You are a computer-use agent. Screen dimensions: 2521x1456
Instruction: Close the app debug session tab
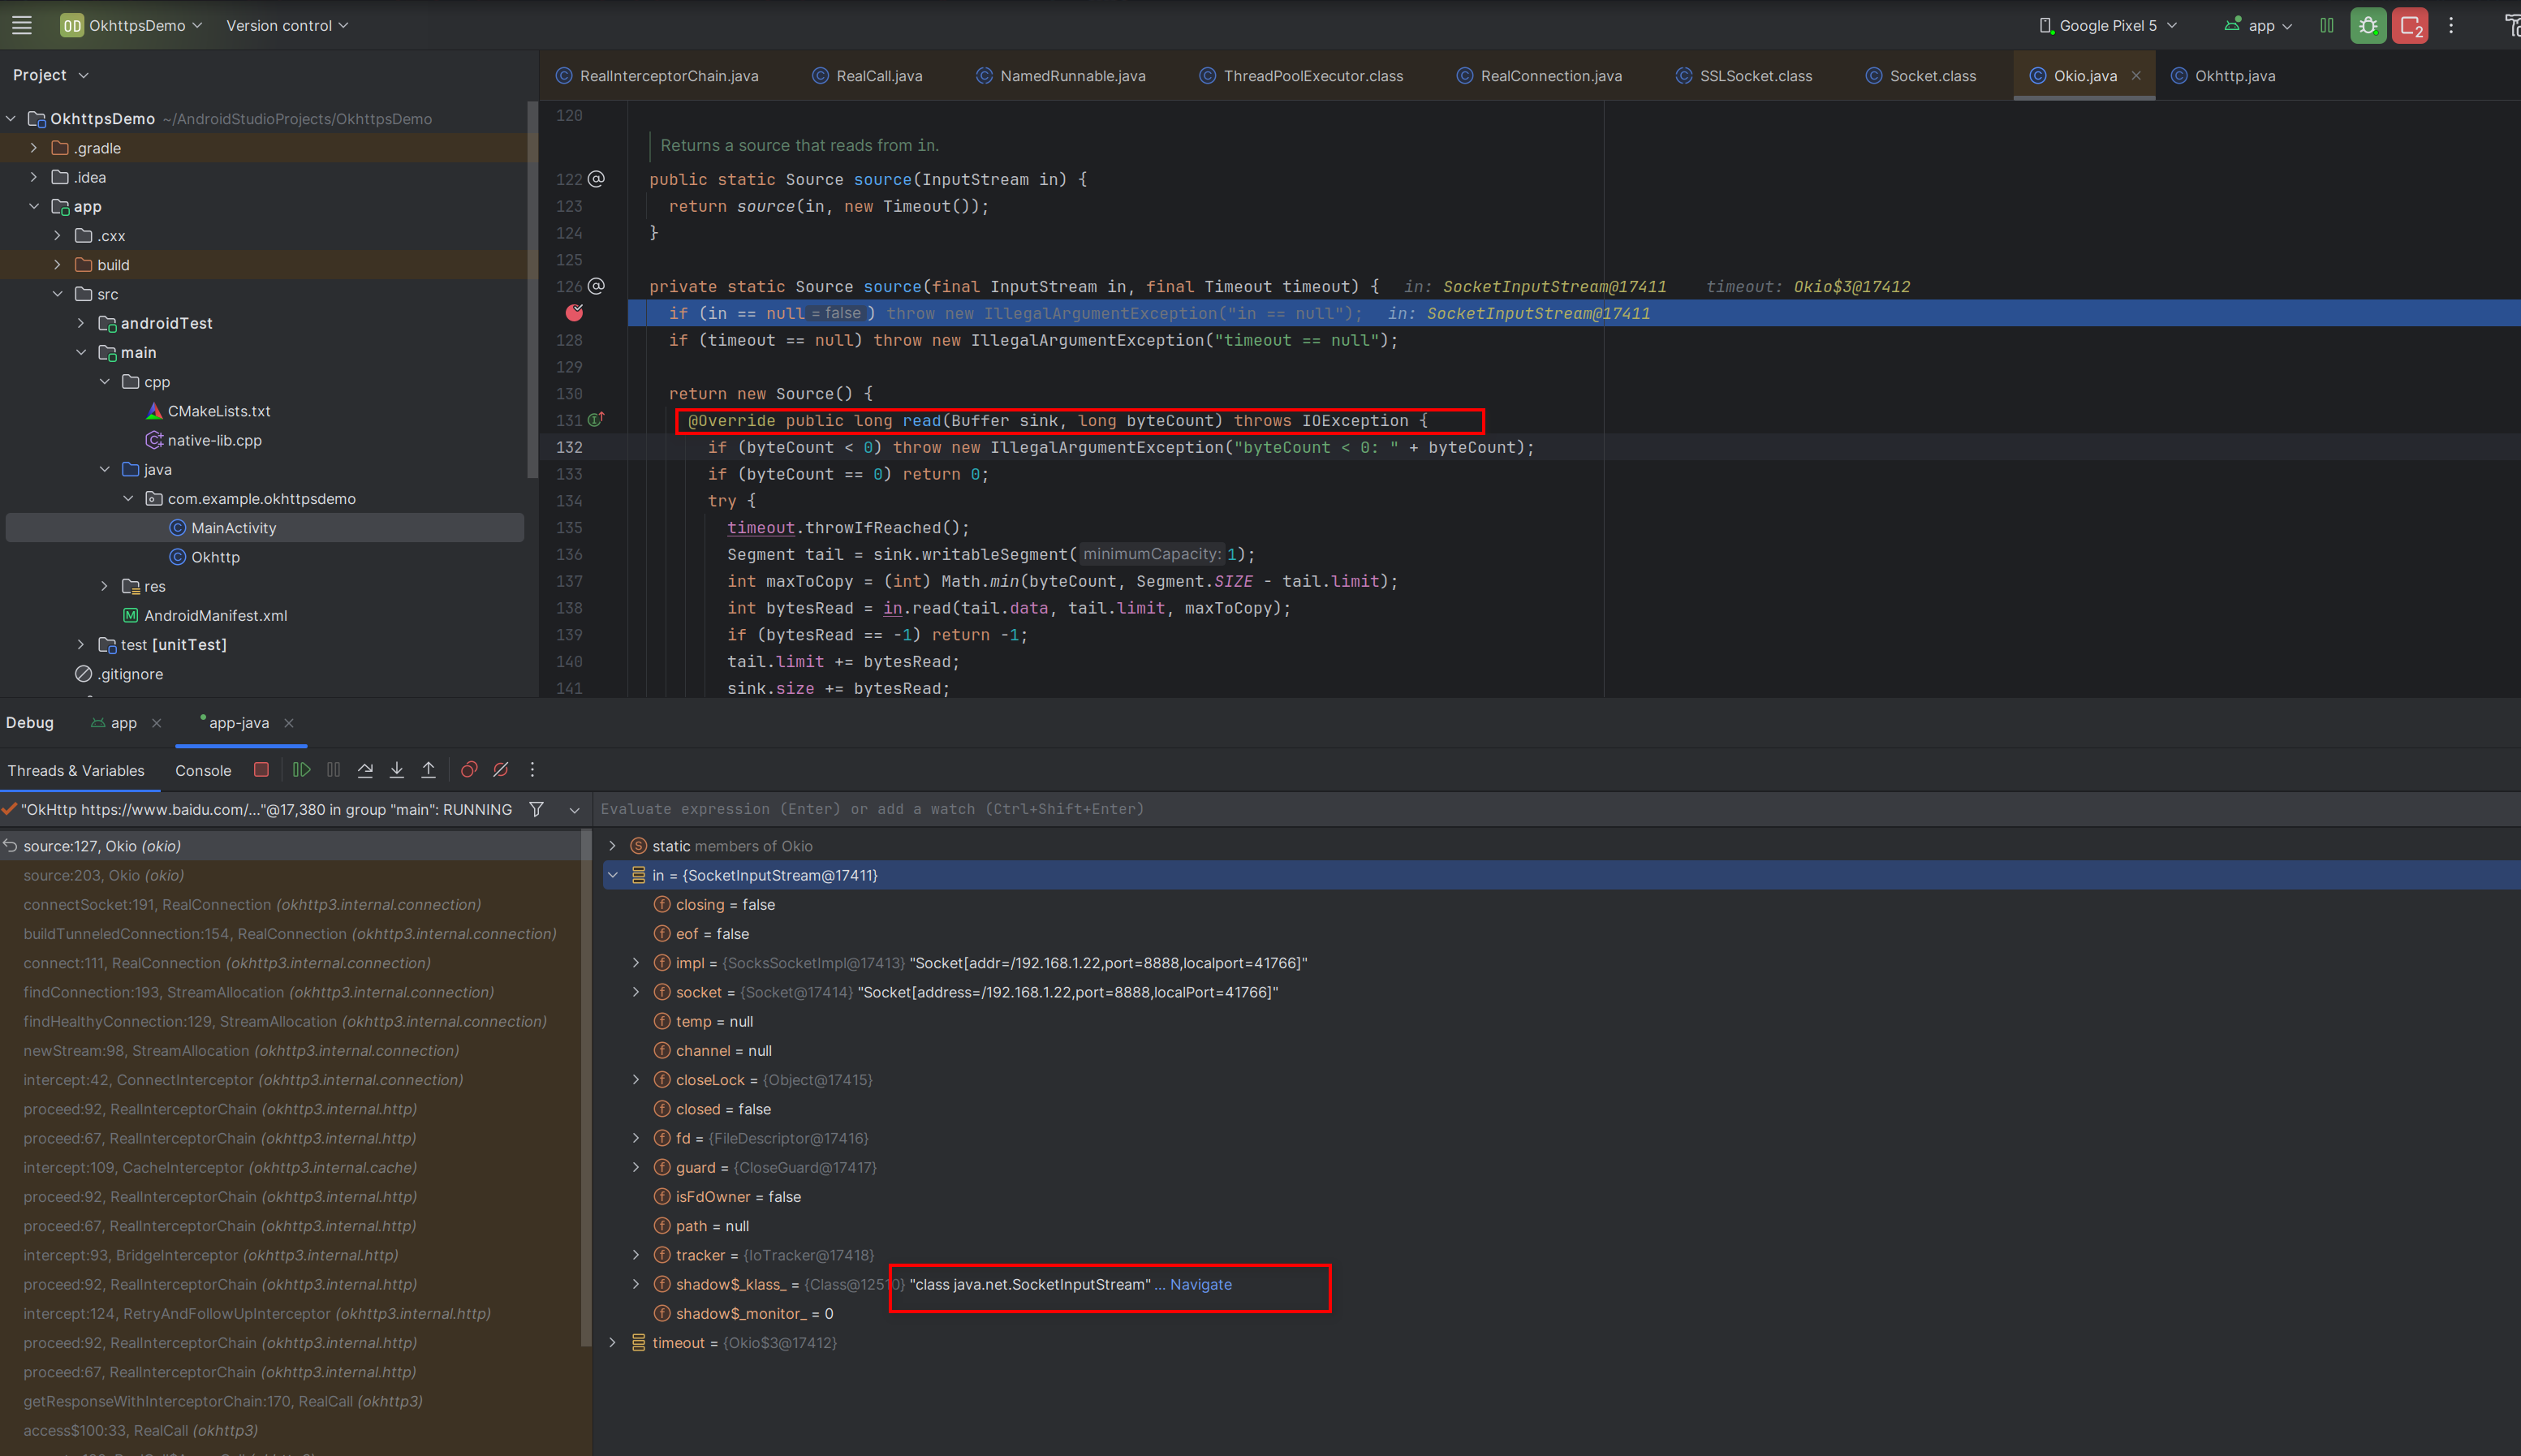tap(156, 723)
